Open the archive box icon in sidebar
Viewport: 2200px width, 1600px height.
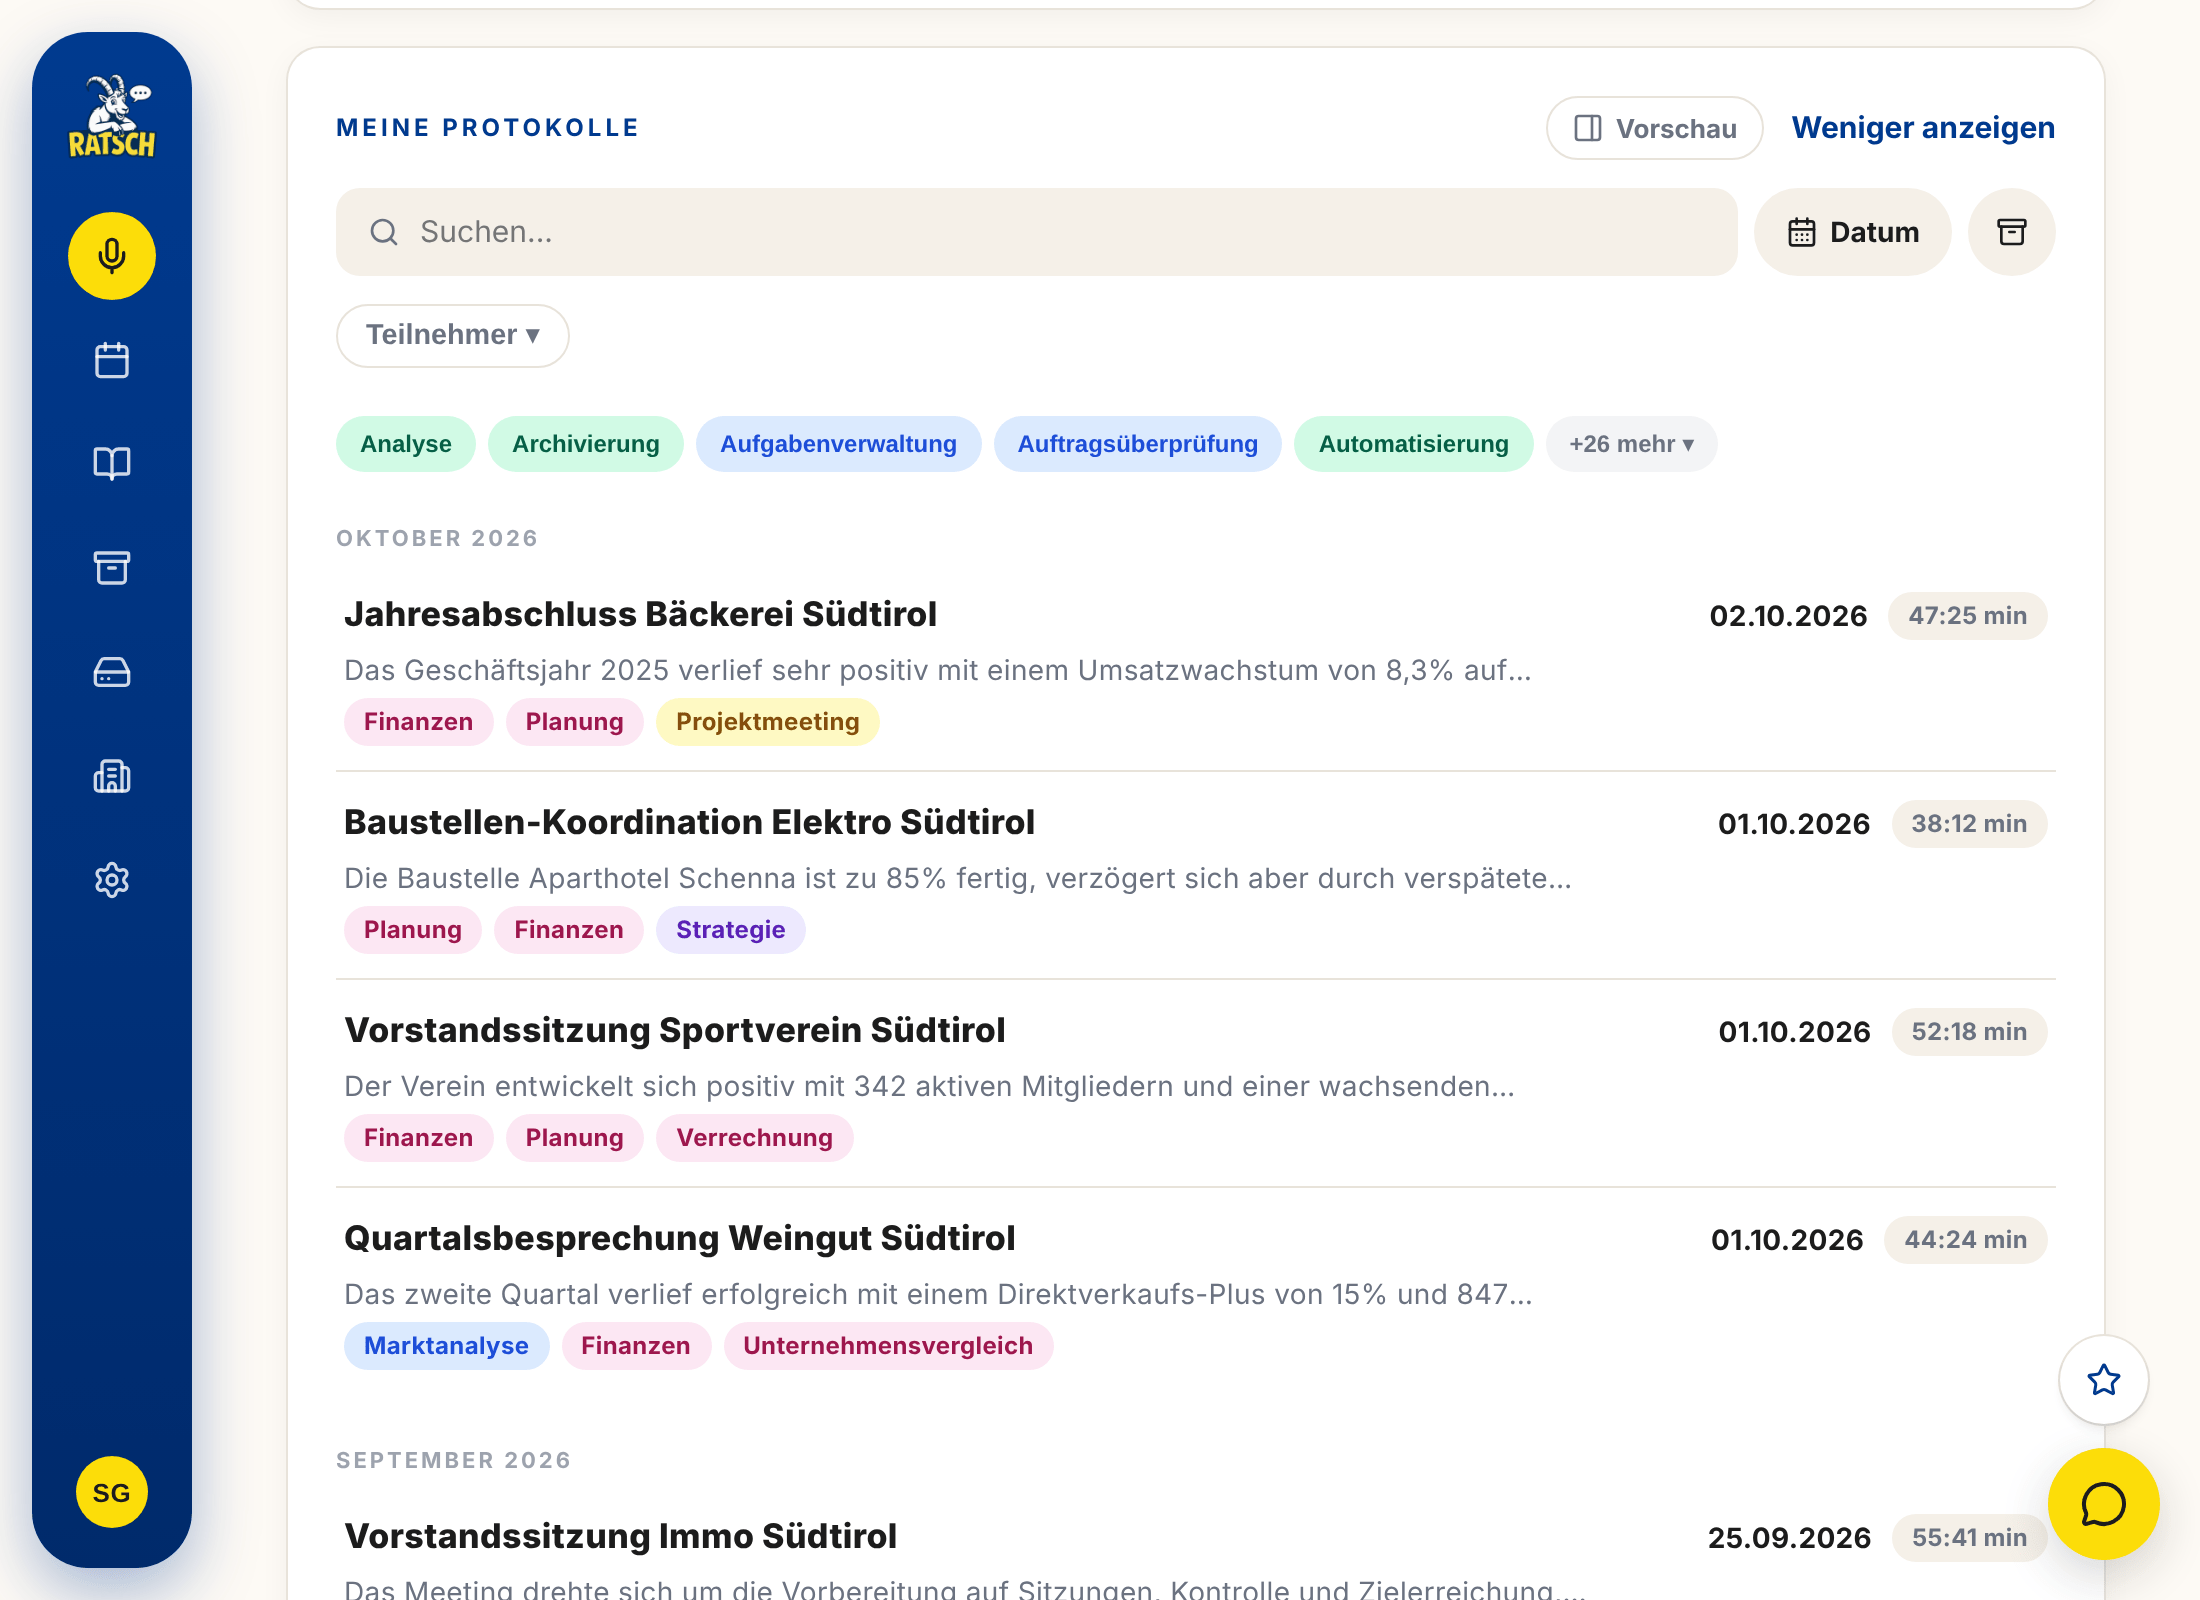click(112, 568)
